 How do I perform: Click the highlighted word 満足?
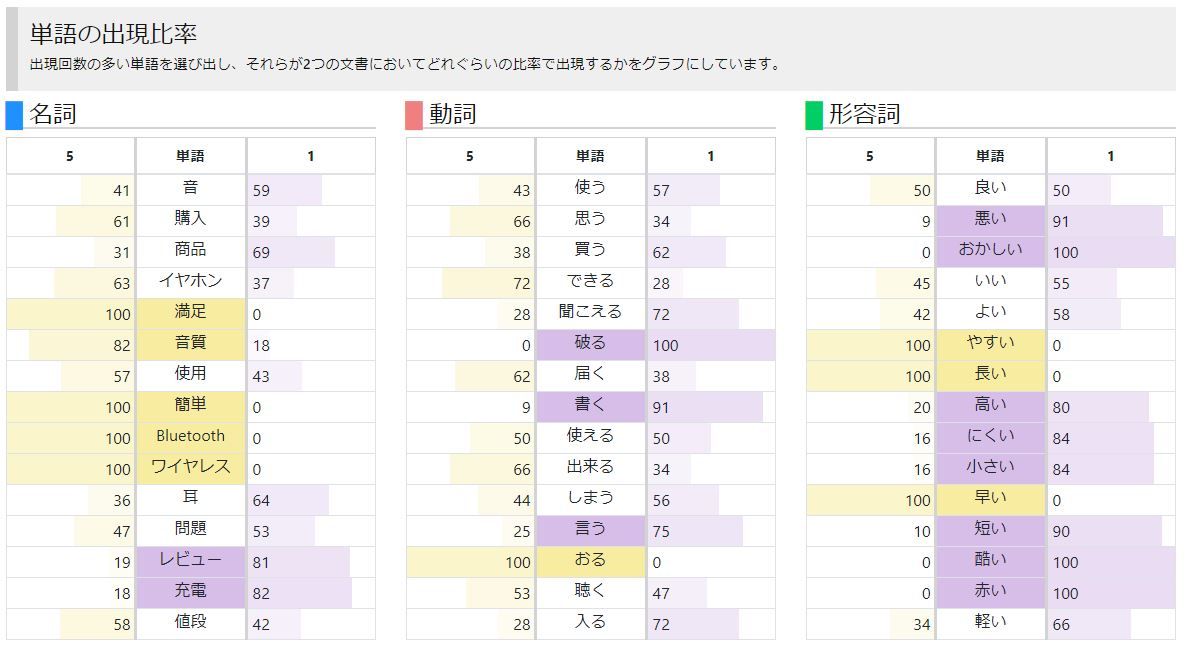[x=190, y=312]
